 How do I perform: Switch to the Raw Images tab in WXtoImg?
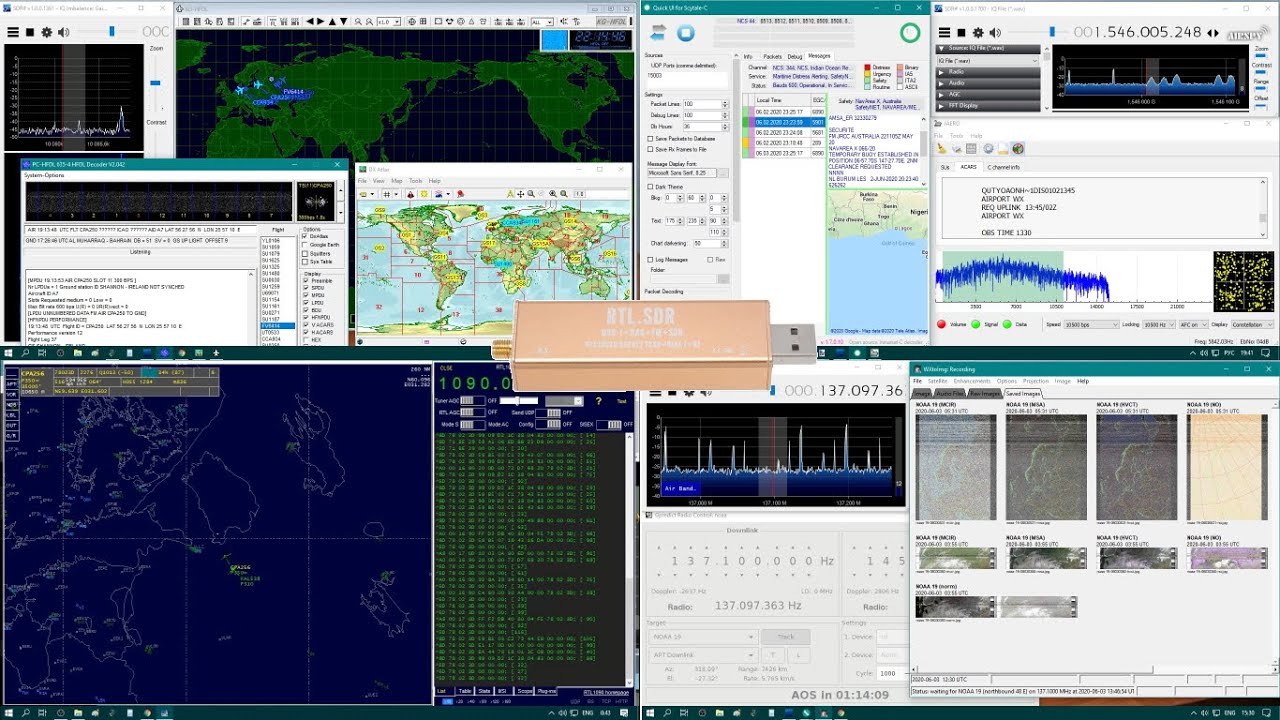[985, 394]
